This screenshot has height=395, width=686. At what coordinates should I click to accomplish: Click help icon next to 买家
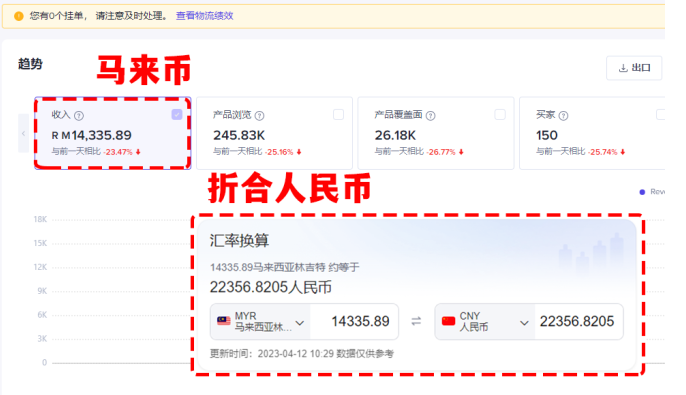coord(564,115)
